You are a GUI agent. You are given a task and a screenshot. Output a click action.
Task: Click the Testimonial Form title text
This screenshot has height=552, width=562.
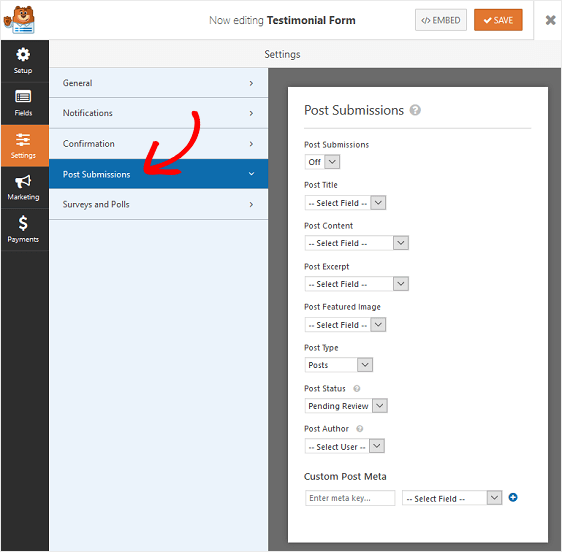[311, 20]
